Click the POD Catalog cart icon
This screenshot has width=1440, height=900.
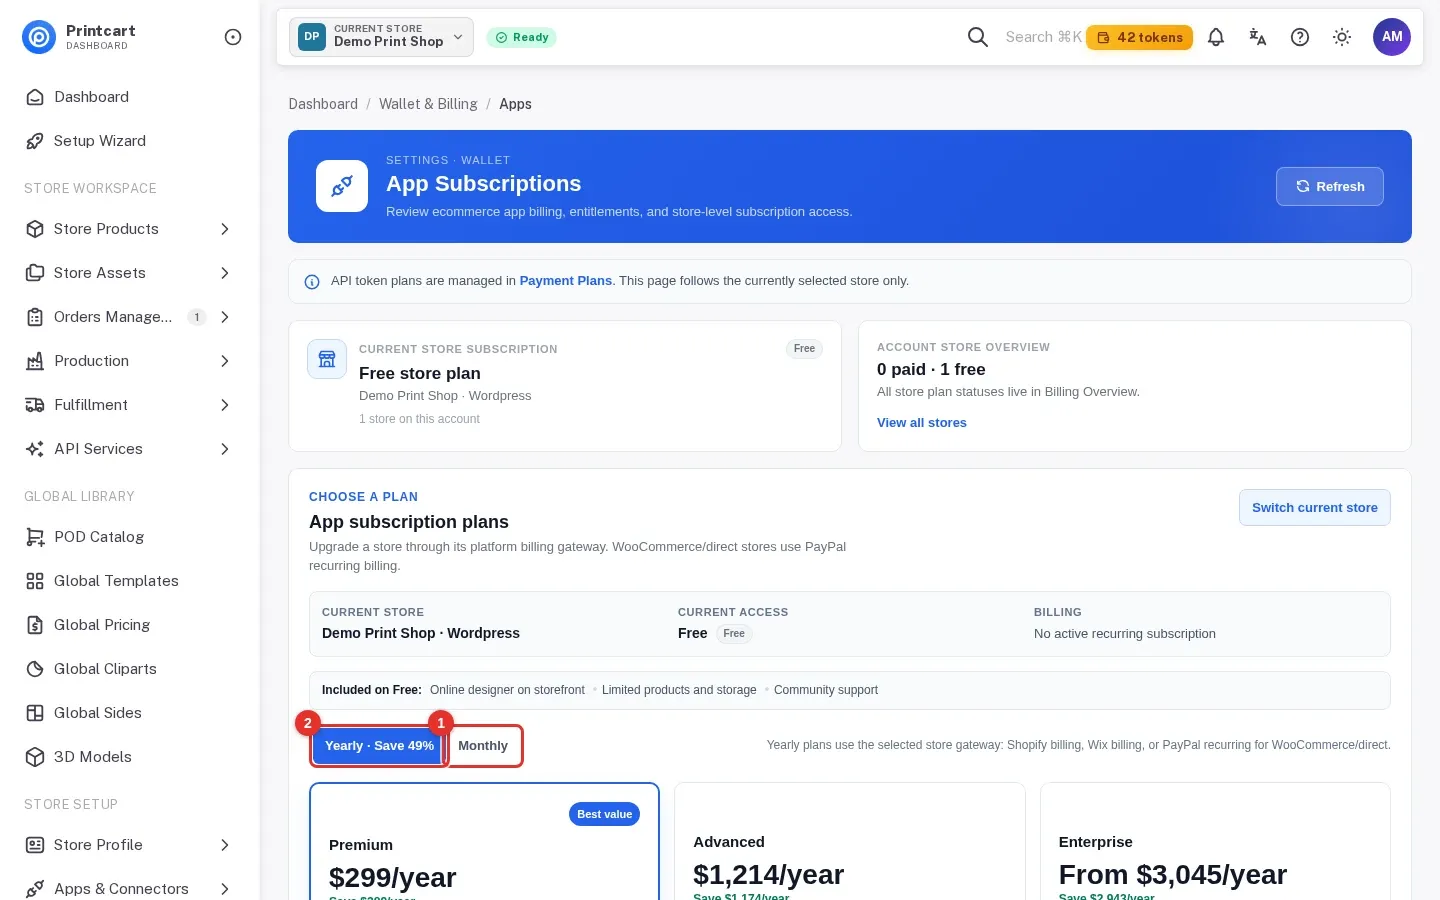click(x=35, y=537)
